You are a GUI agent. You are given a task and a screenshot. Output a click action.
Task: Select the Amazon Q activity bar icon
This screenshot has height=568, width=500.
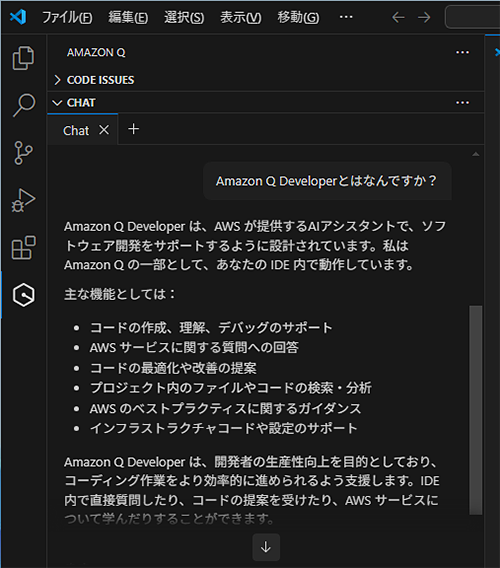pyautogui.click(x=24, y=295)
